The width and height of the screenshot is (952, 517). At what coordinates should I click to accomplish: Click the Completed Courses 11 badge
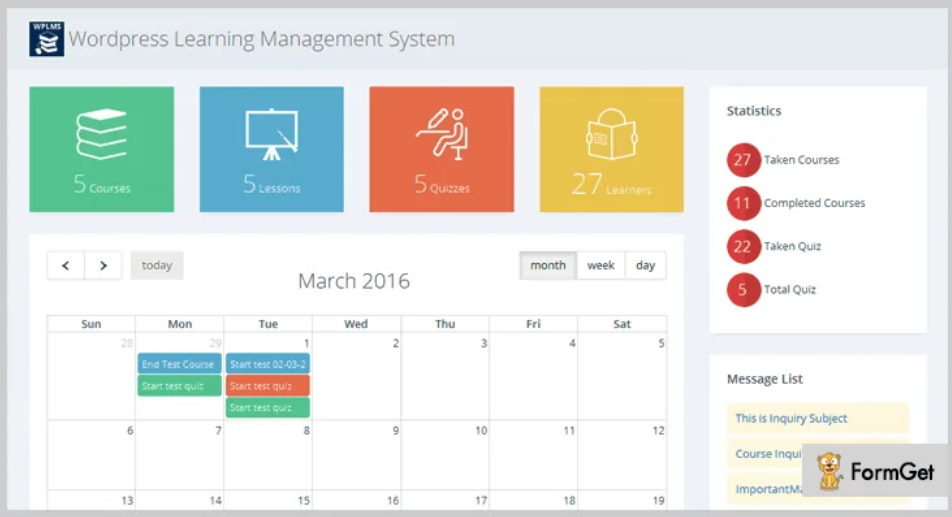(742, 203)
